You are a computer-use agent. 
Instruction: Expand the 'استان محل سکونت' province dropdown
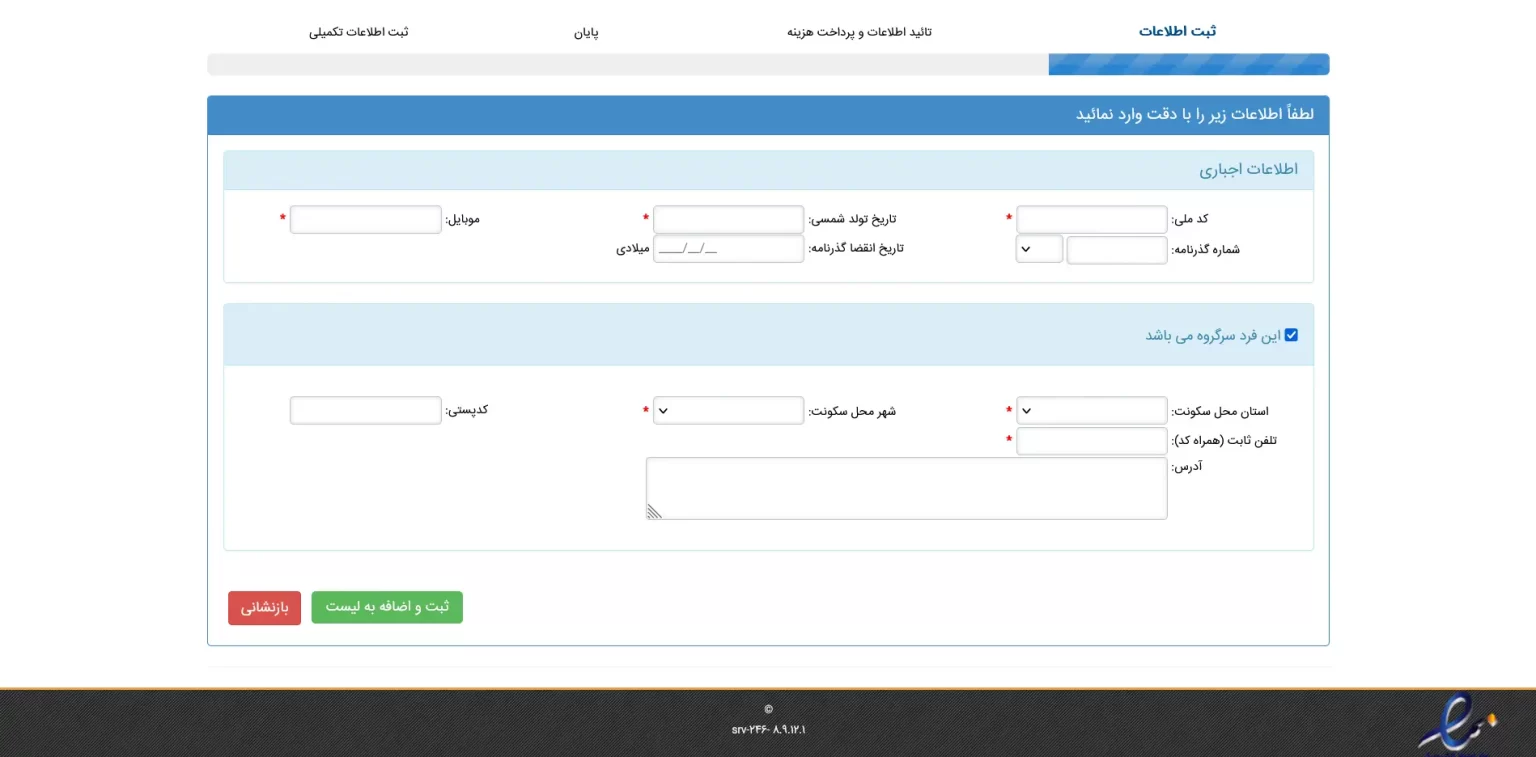(x=1091, y=410)
